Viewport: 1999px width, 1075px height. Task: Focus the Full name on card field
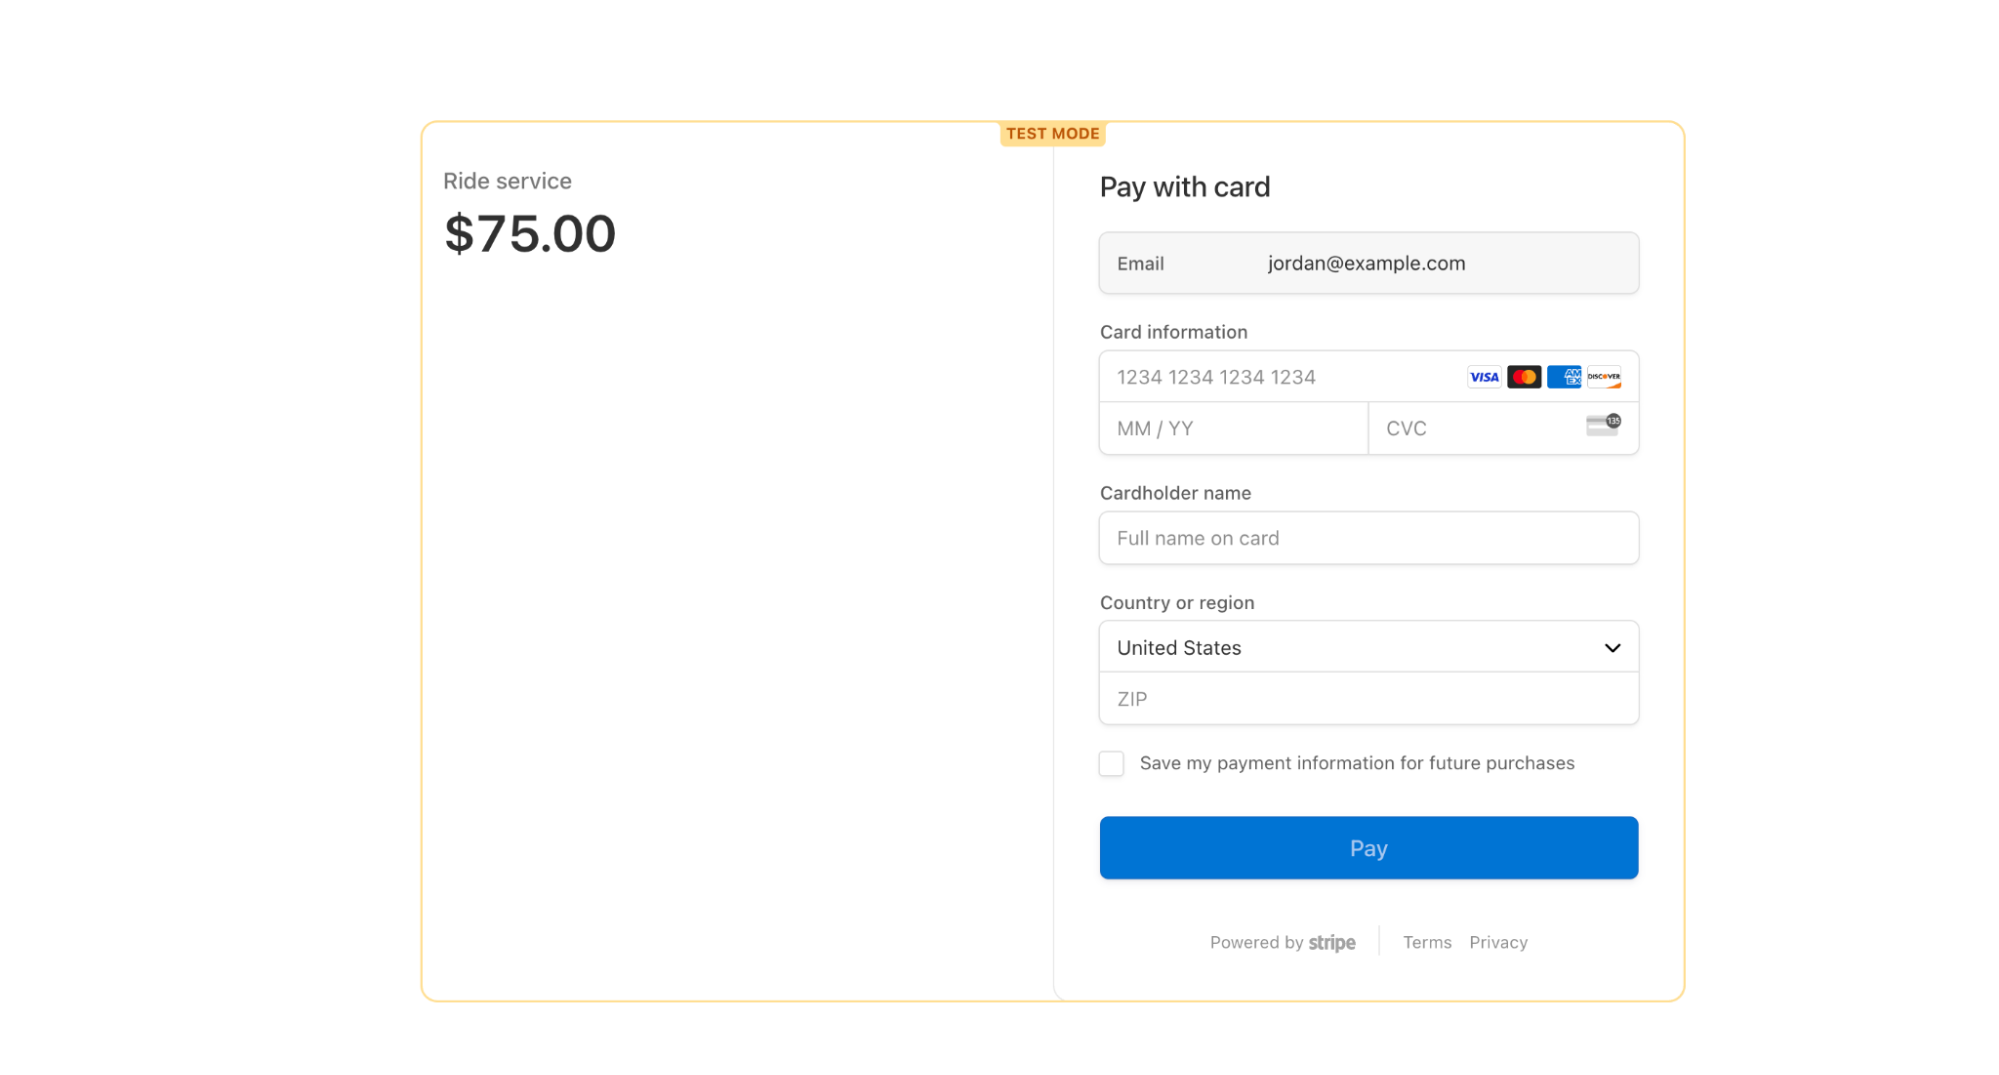click(1368, 539)
